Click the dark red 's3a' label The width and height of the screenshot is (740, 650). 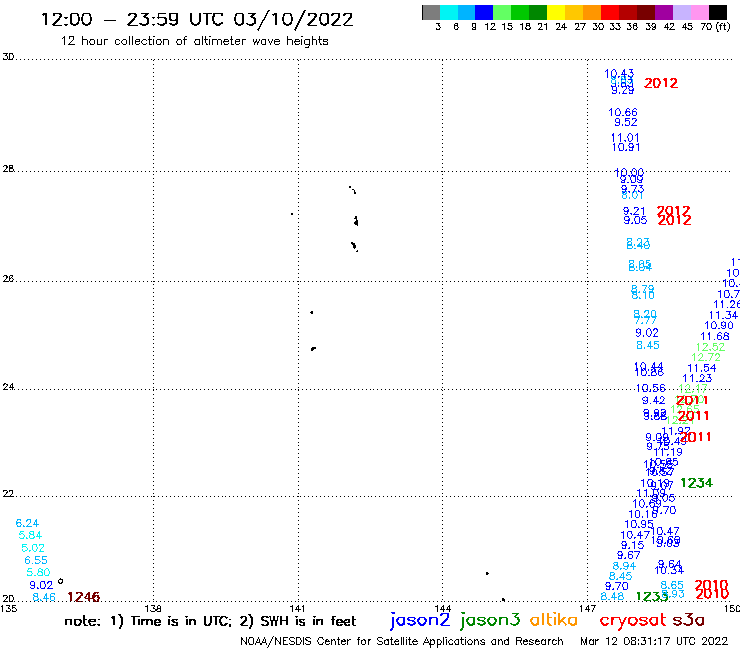[x=689, y=620]
